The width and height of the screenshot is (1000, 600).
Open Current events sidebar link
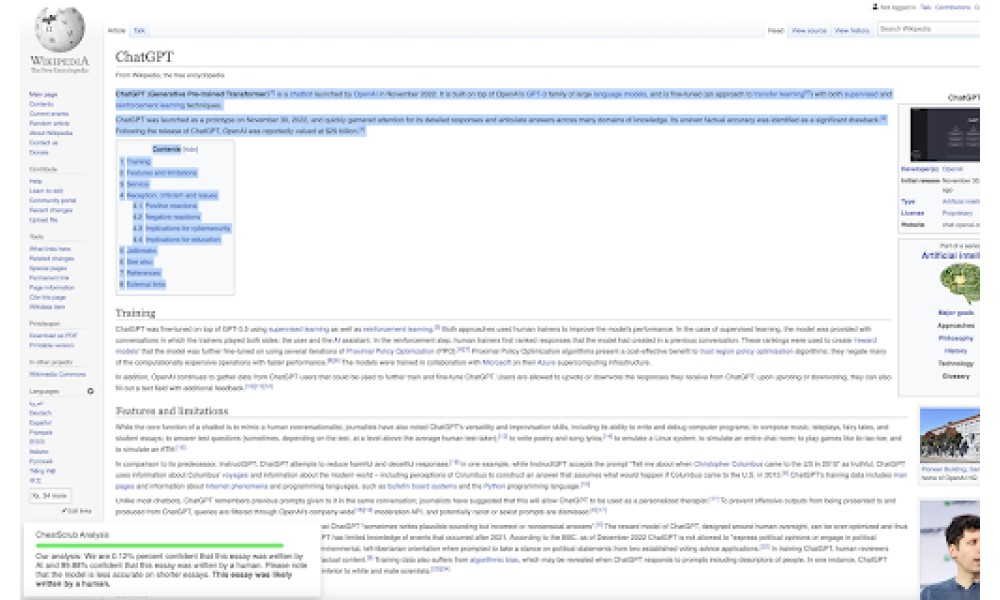tap(48, 113)
